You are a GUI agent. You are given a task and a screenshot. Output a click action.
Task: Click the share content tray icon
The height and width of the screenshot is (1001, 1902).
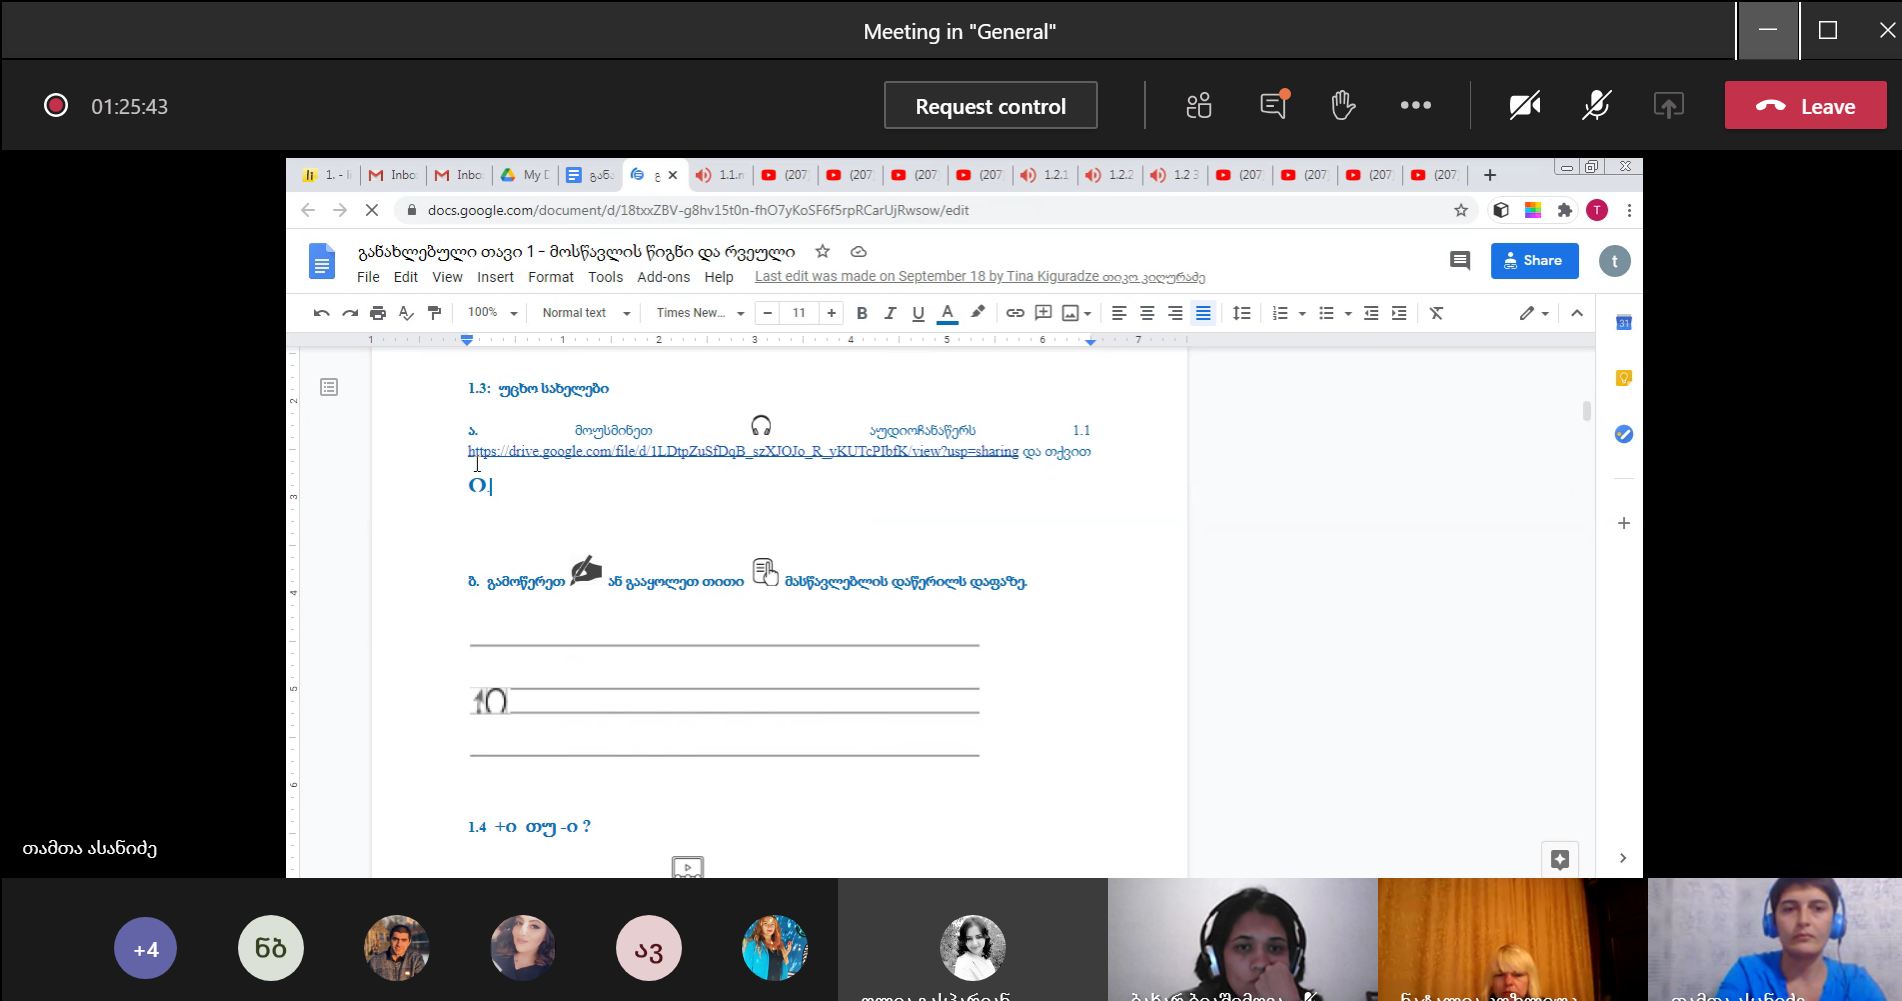tap(1668, 105)
